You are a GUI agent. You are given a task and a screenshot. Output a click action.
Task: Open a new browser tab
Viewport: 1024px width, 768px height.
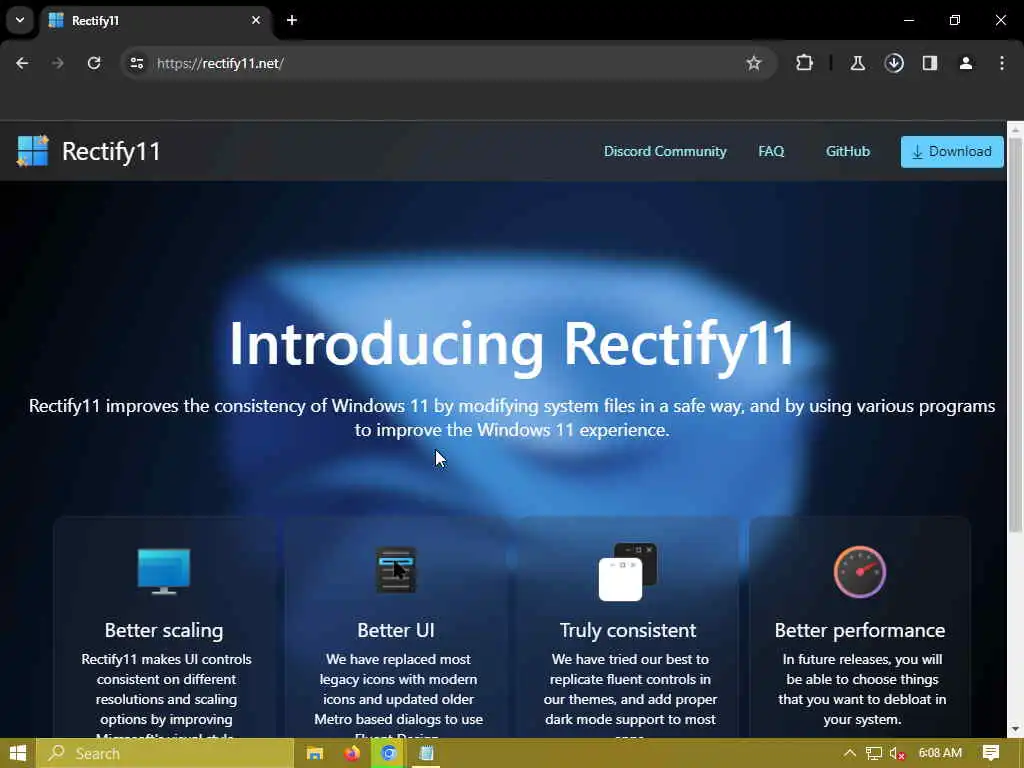coord(292,20)
